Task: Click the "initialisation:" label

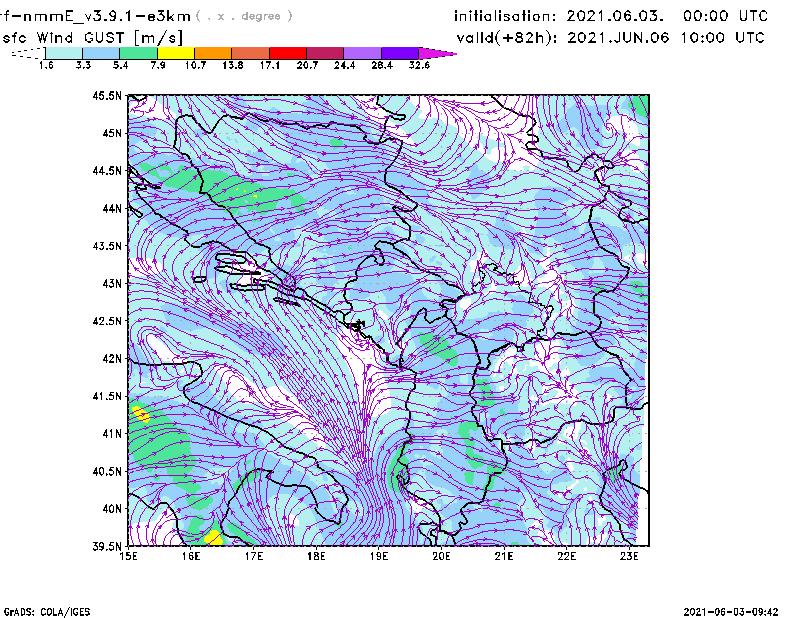Action: (505, 16)
